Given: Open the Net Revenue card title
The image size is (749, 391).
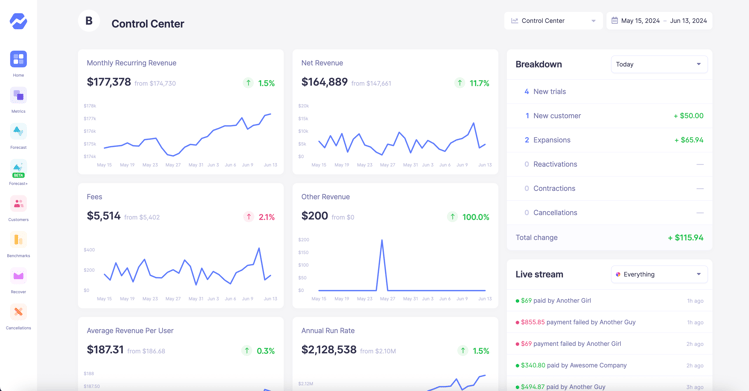Looking at the screenshot, I should pos(322,63).
